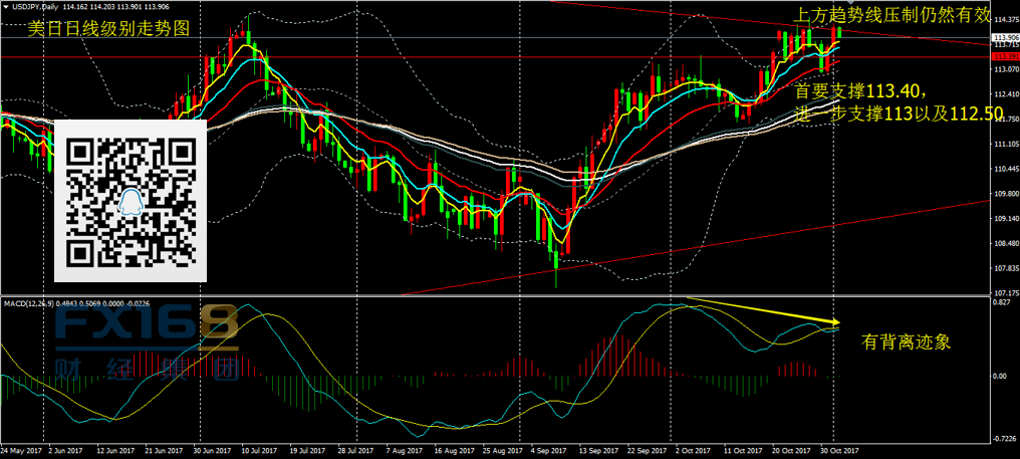Image resolution: width=1020 pixels, height=459 pixels.
Task: Click the 30 Oct 2017 date label
Action: pos(838,452)
